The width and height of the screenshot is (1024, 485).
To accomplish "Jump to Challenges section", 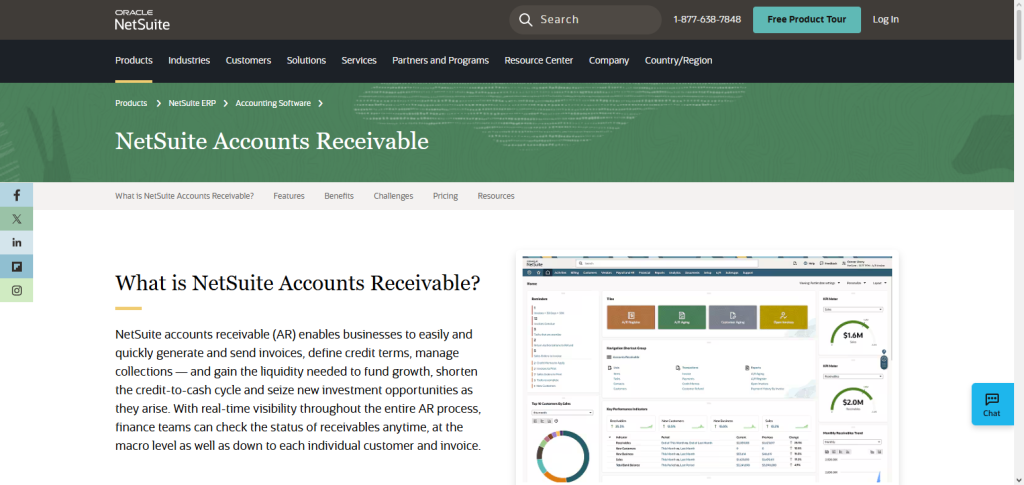I will pyautogui.click(x=393, y=196).
